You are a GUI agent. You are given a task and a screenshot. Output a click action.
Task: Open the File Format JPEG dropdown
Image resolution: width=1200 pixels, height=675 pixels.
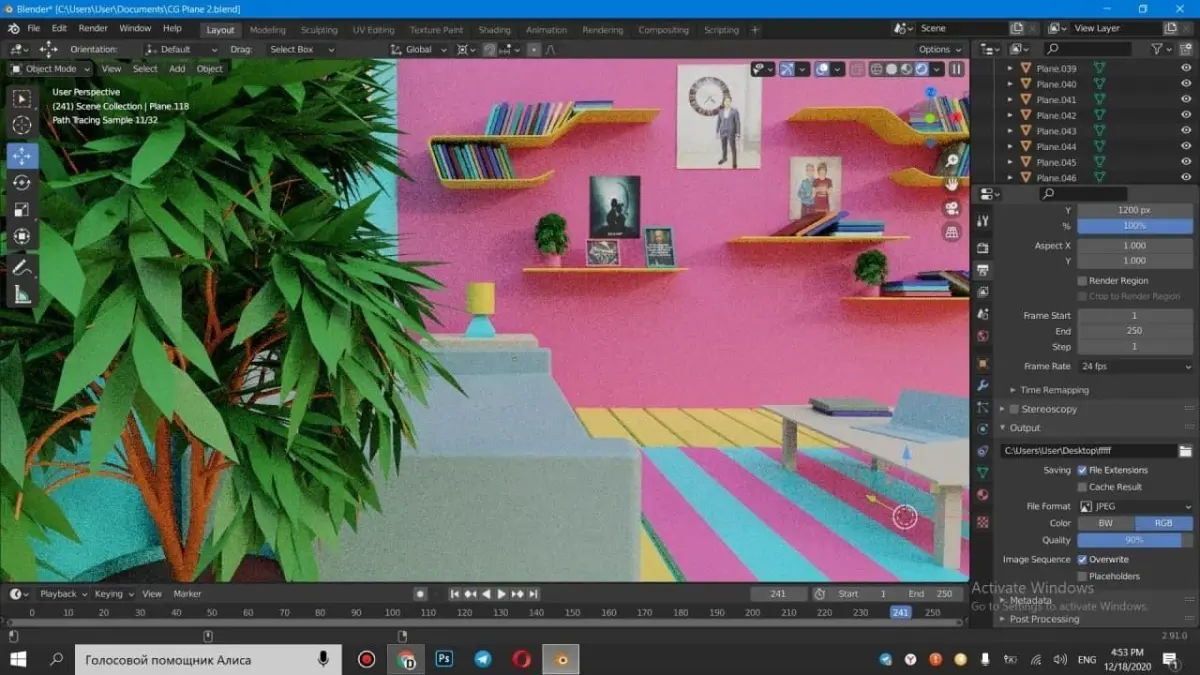tap(1136, 506)
